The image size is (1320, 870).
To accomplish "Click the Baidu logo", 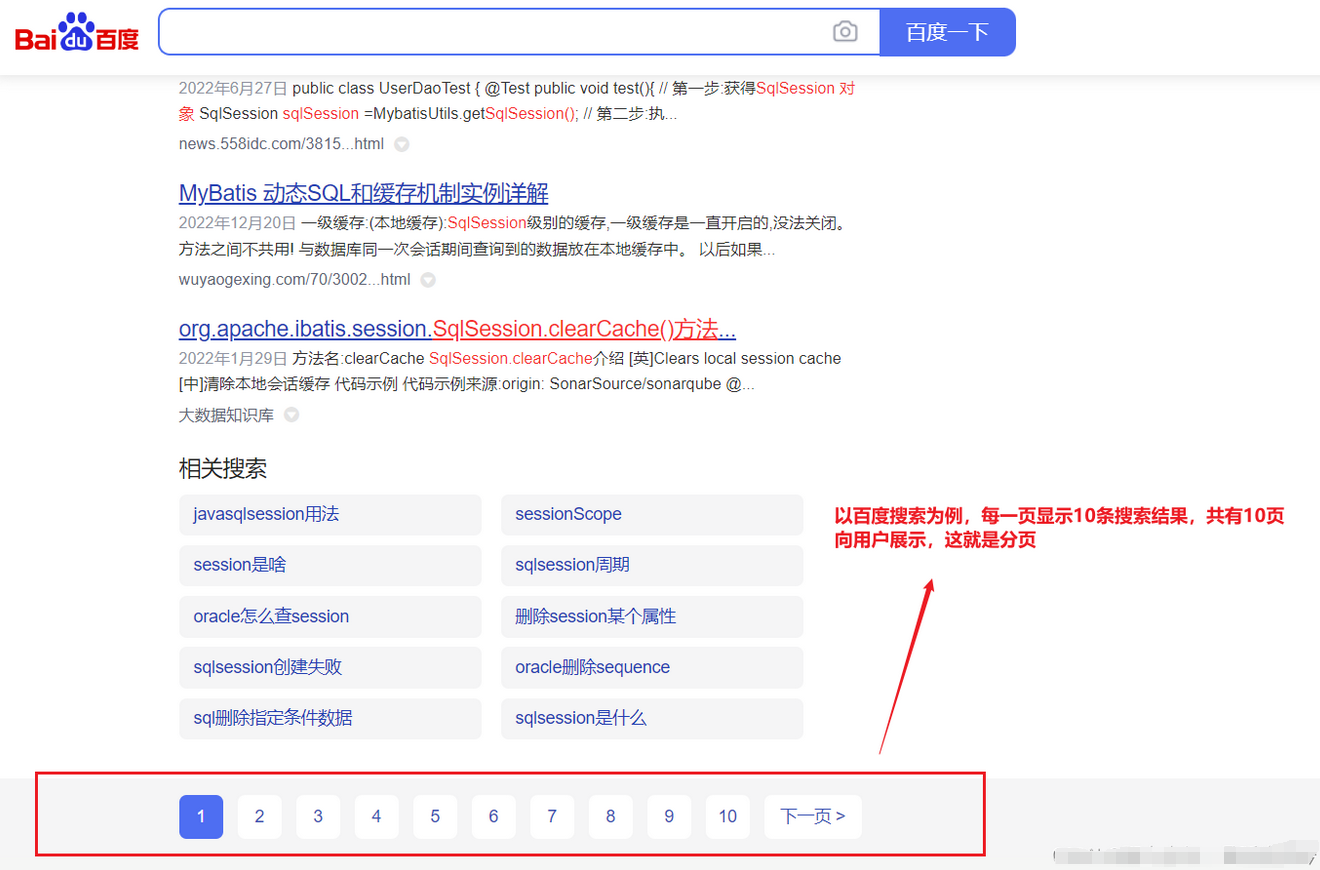I will pyautogui.click(x=77, y=34).
